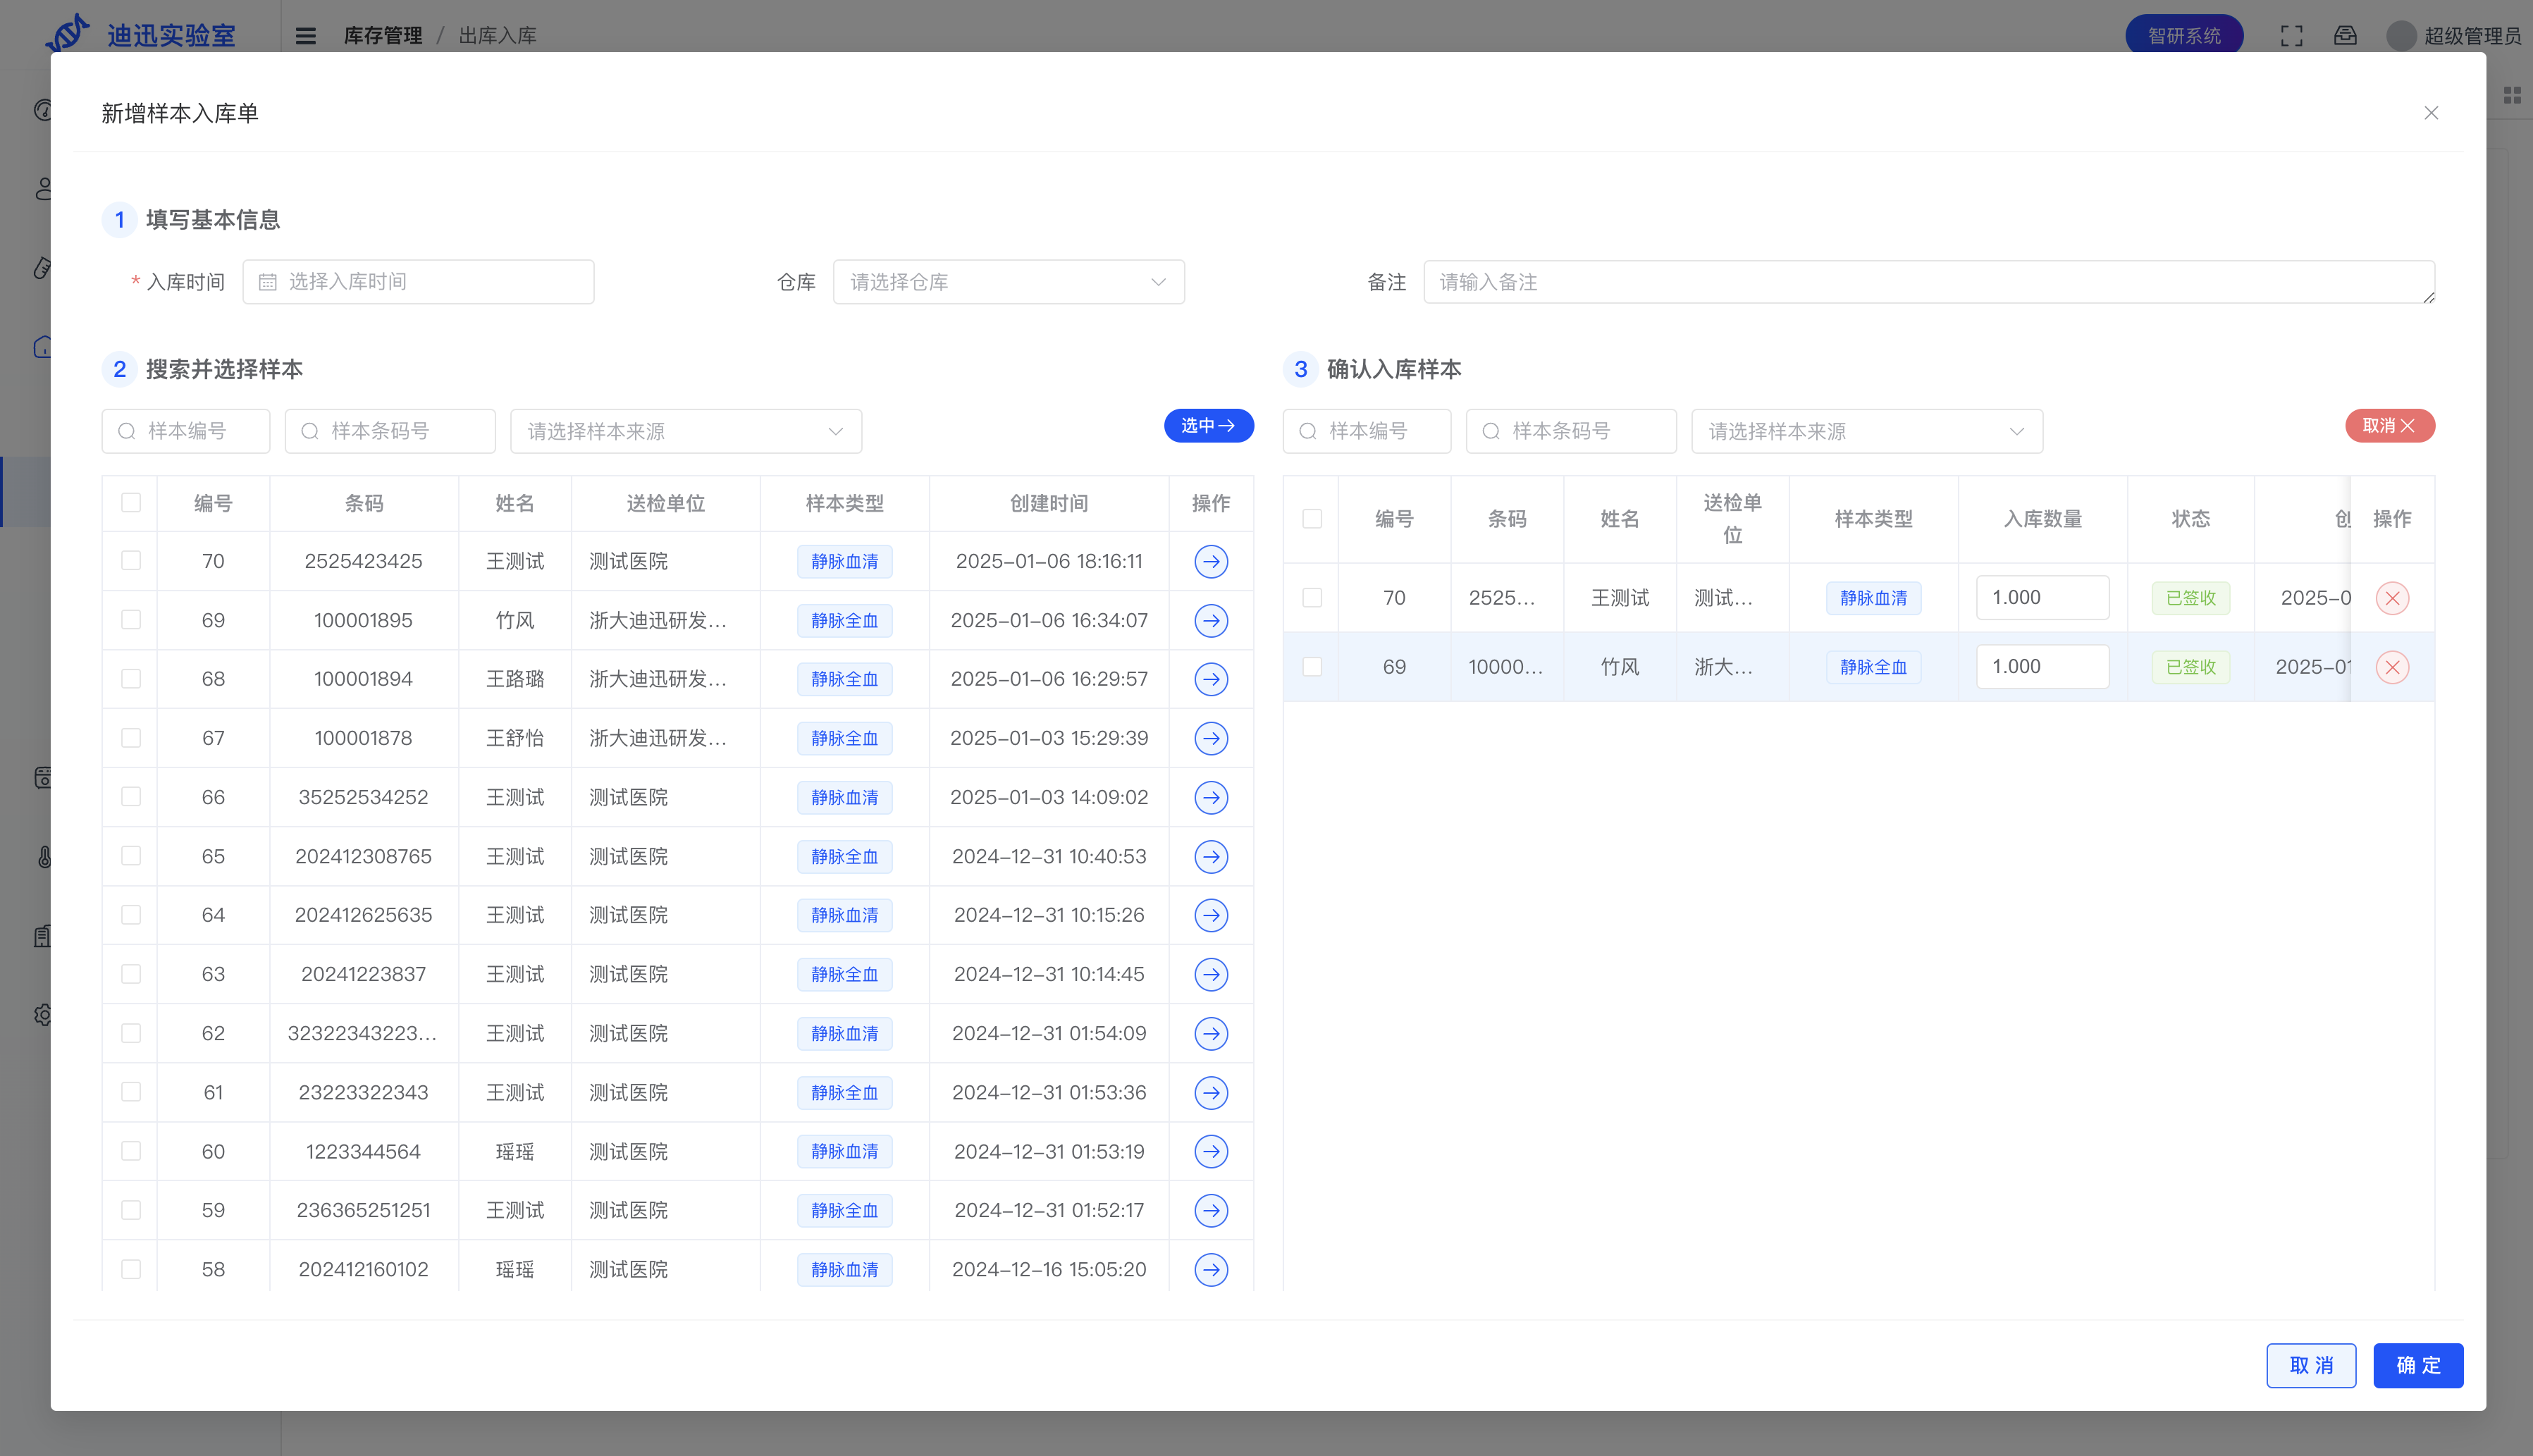Screen dimensions: 2533x1456
Task: Click arrow icon for barcode 20241223837
Action: 1211,974
